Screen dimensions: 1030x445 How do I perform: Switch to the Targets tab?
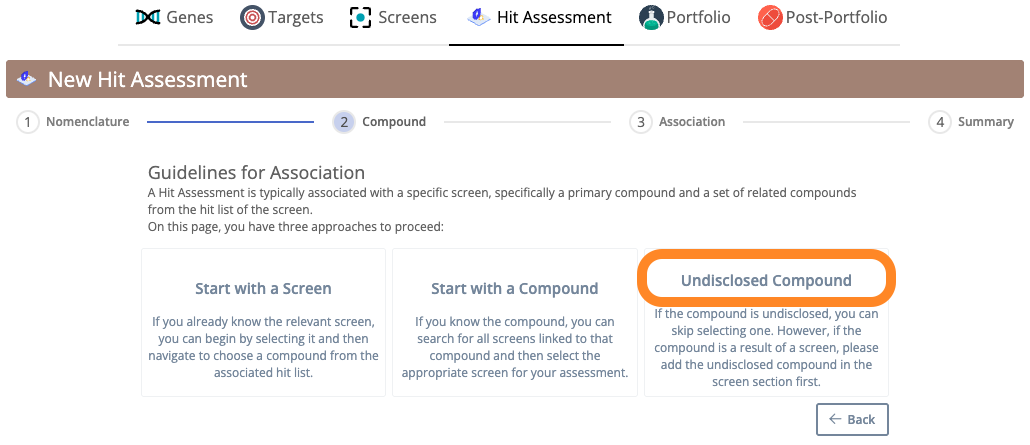click(x=282, y=17)
